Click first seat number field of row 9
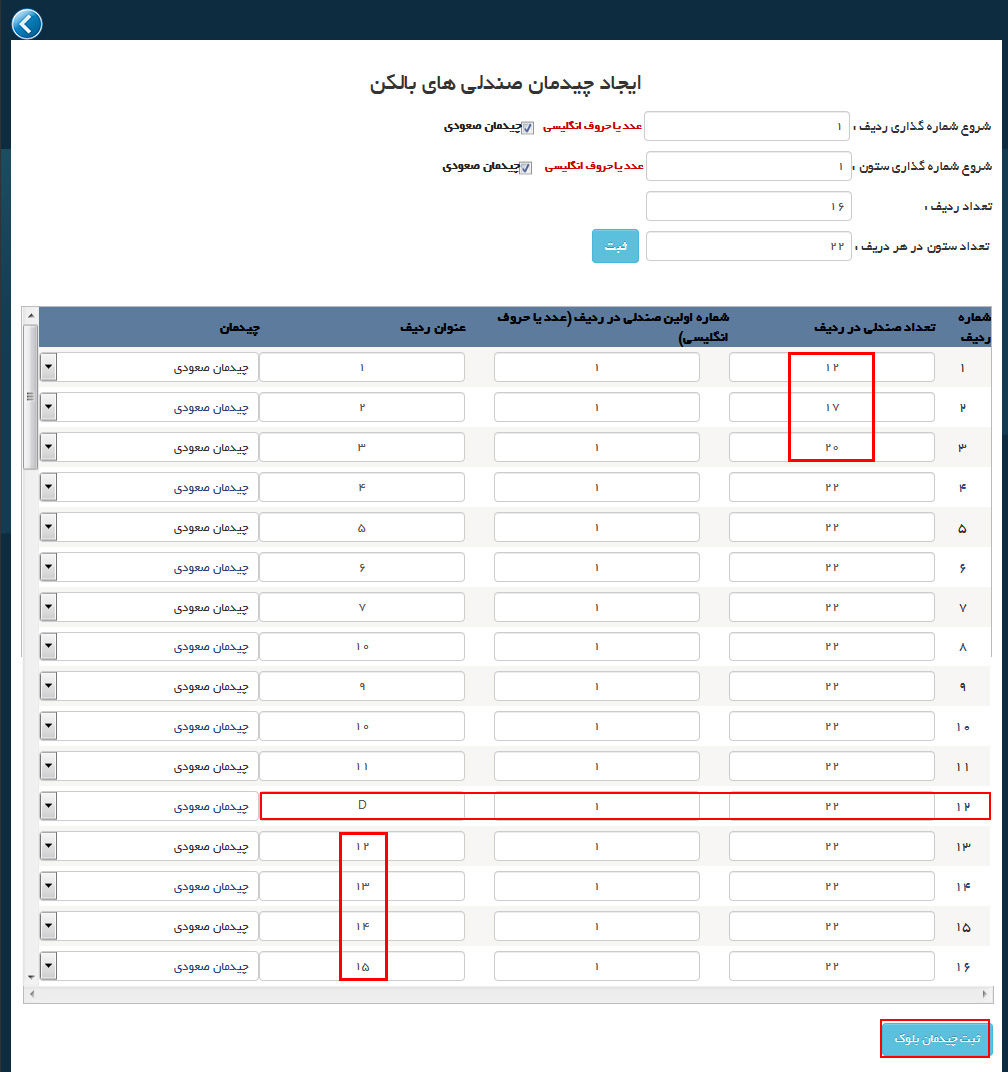Screen dimensions: 1008x1072 tap(596, 686)
